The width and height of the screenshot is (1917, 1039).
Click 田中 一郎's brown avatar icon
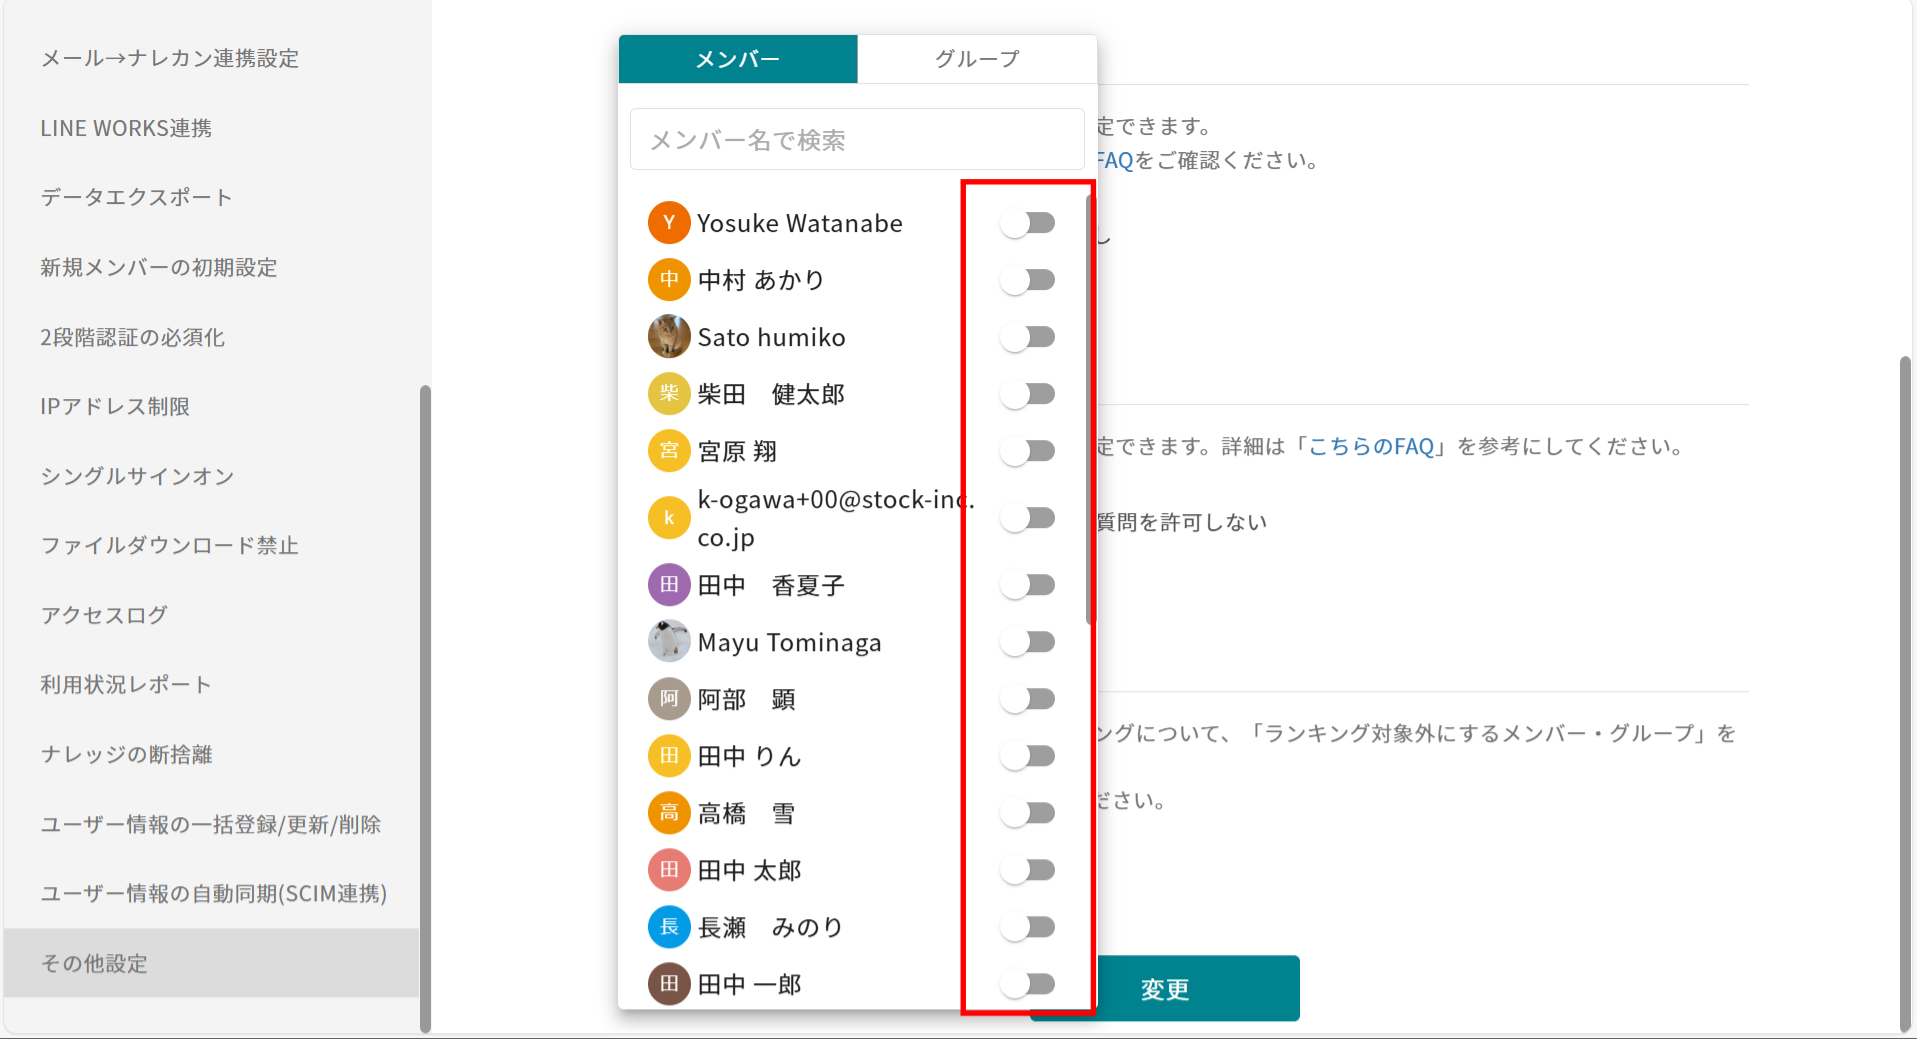pos(669,984)
